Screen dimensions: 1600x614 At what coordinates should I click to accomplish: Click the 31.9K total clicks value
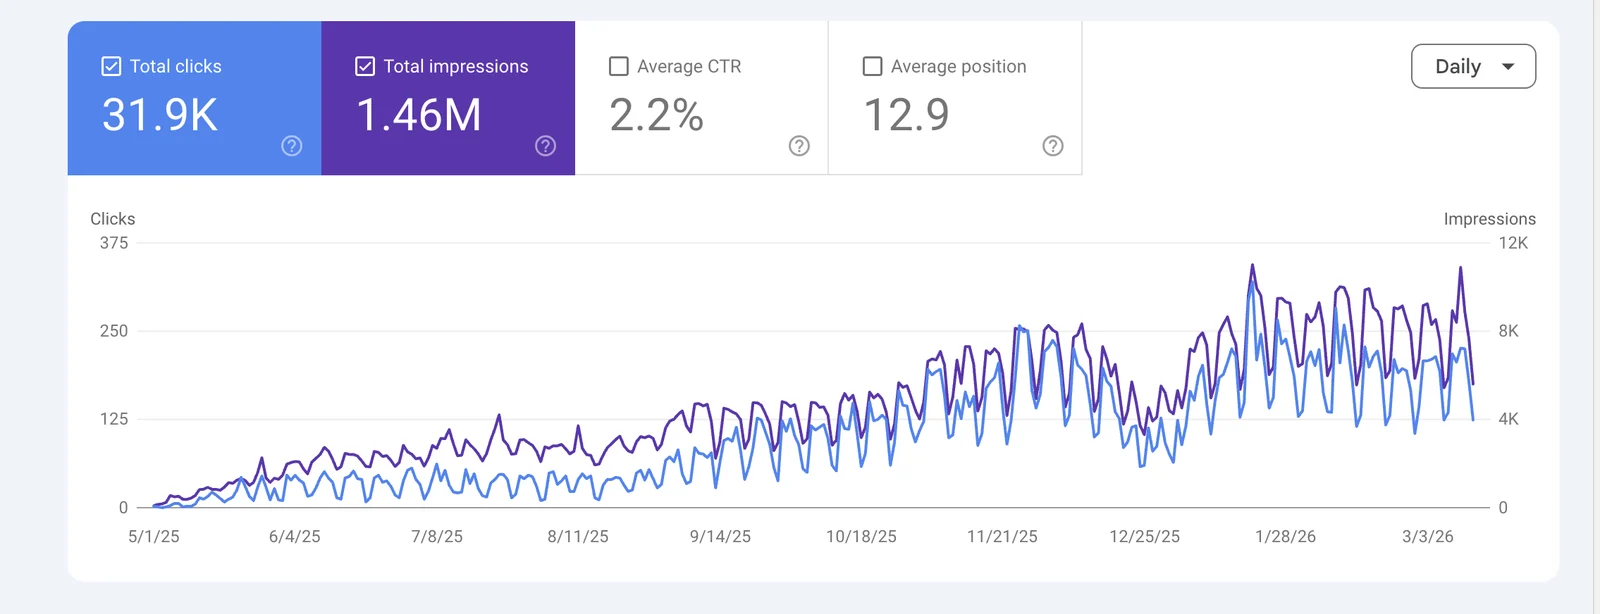tap(160, 115)
